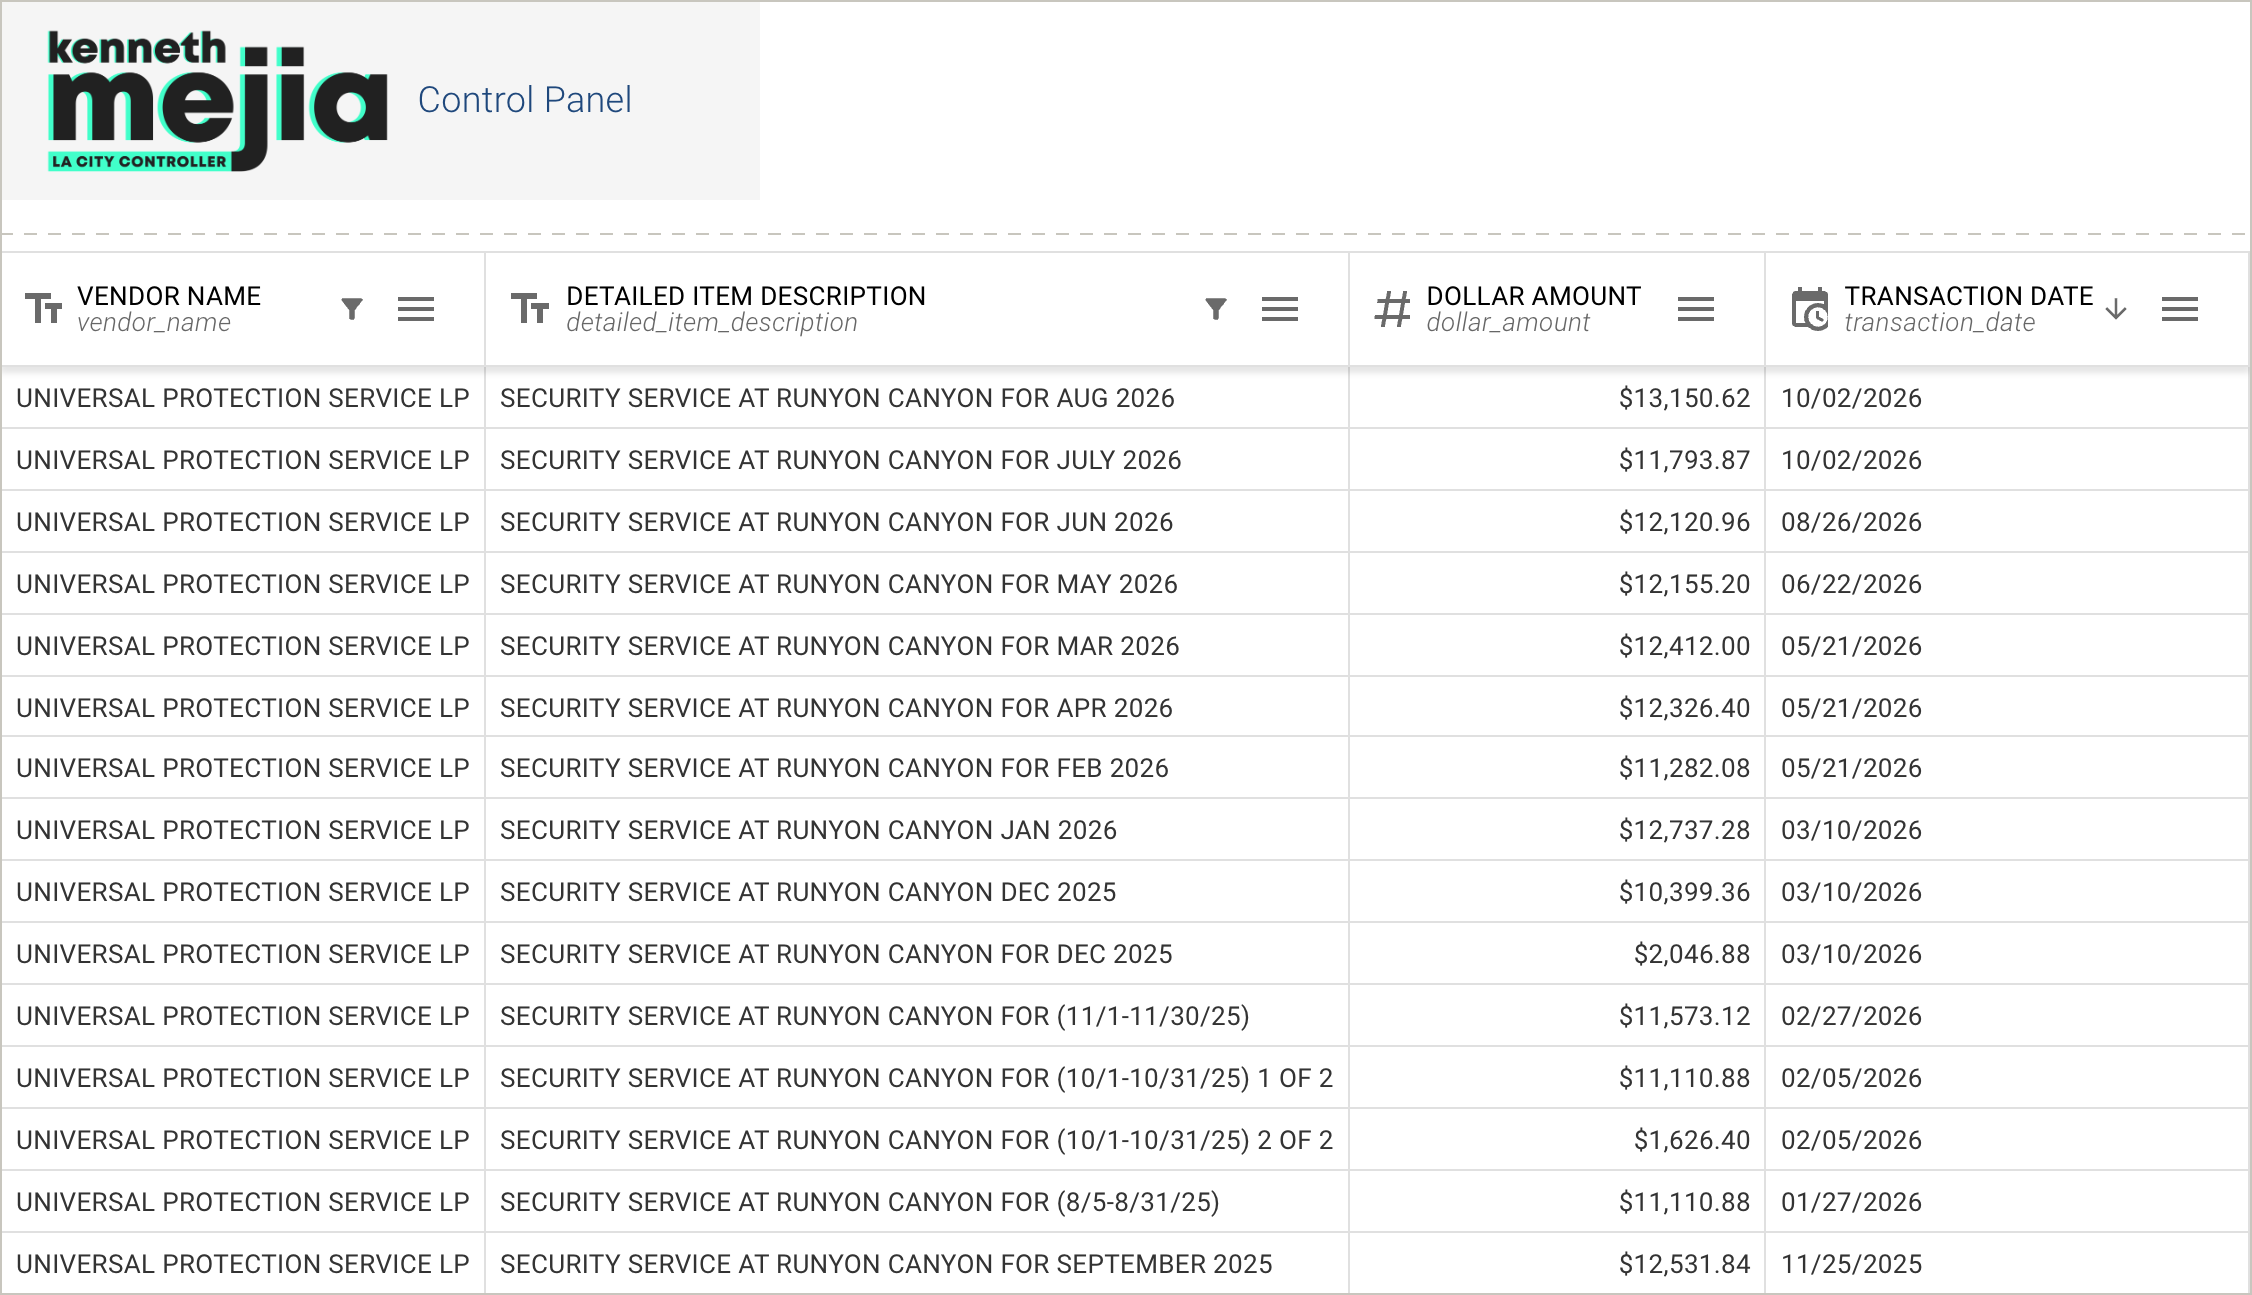This screenshot has width=2252, height=1295.
Task: Click the Kenneth Mejia LA City Controller logo
Action: [x=217, y=101]
